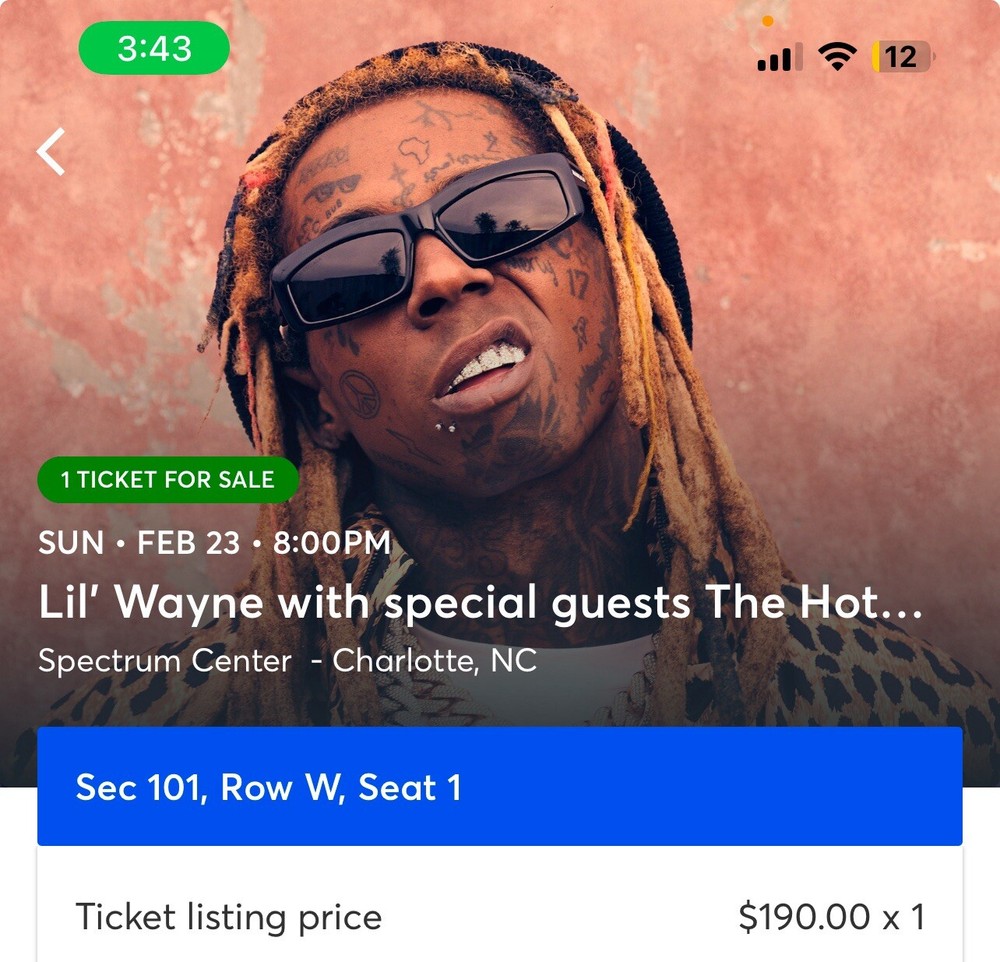Select the Charlotte, NC location text
The image size is (1000, 962).
click(x=442, y=661)
